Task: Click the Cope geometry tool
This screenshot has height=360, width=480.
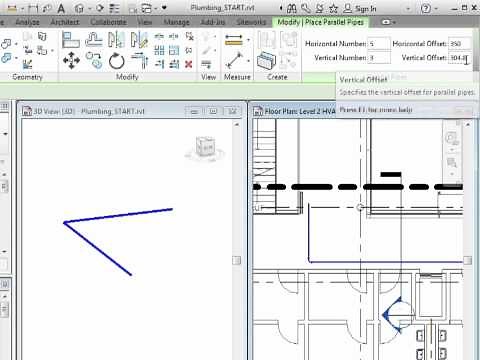Action: pos(6,44)
